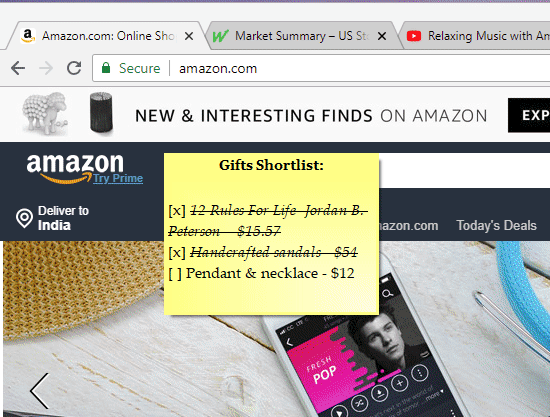
Task: Close the Amazon.com tab
Action: tap(189, 36)
